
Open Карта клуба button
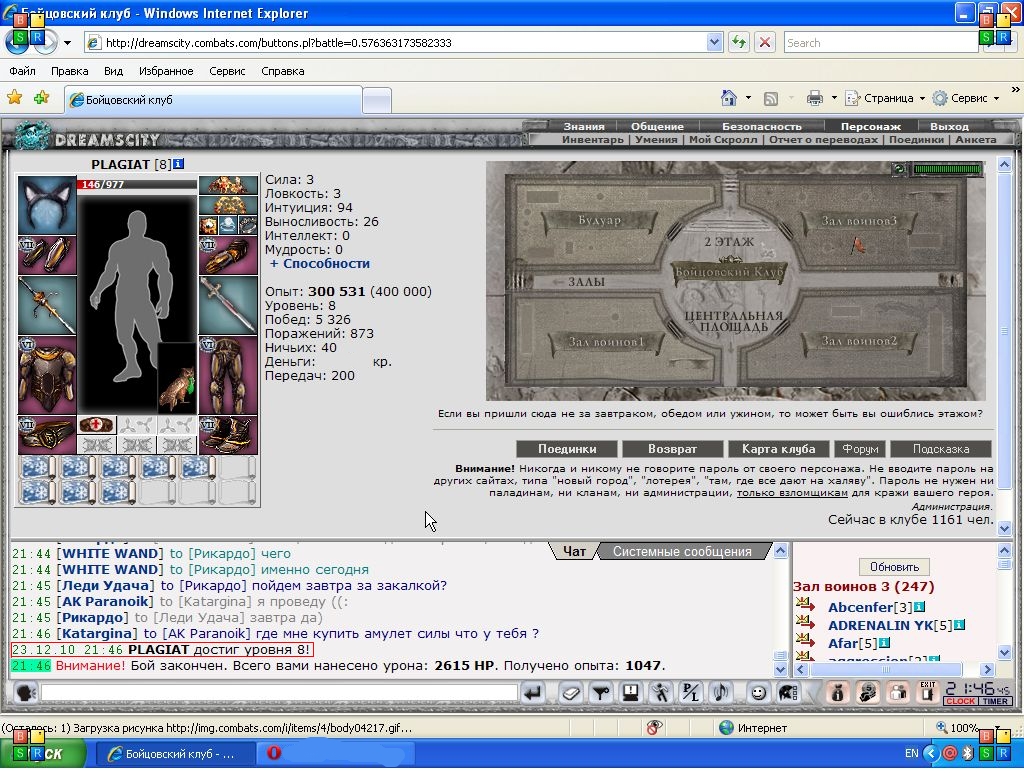click(778, 449)
